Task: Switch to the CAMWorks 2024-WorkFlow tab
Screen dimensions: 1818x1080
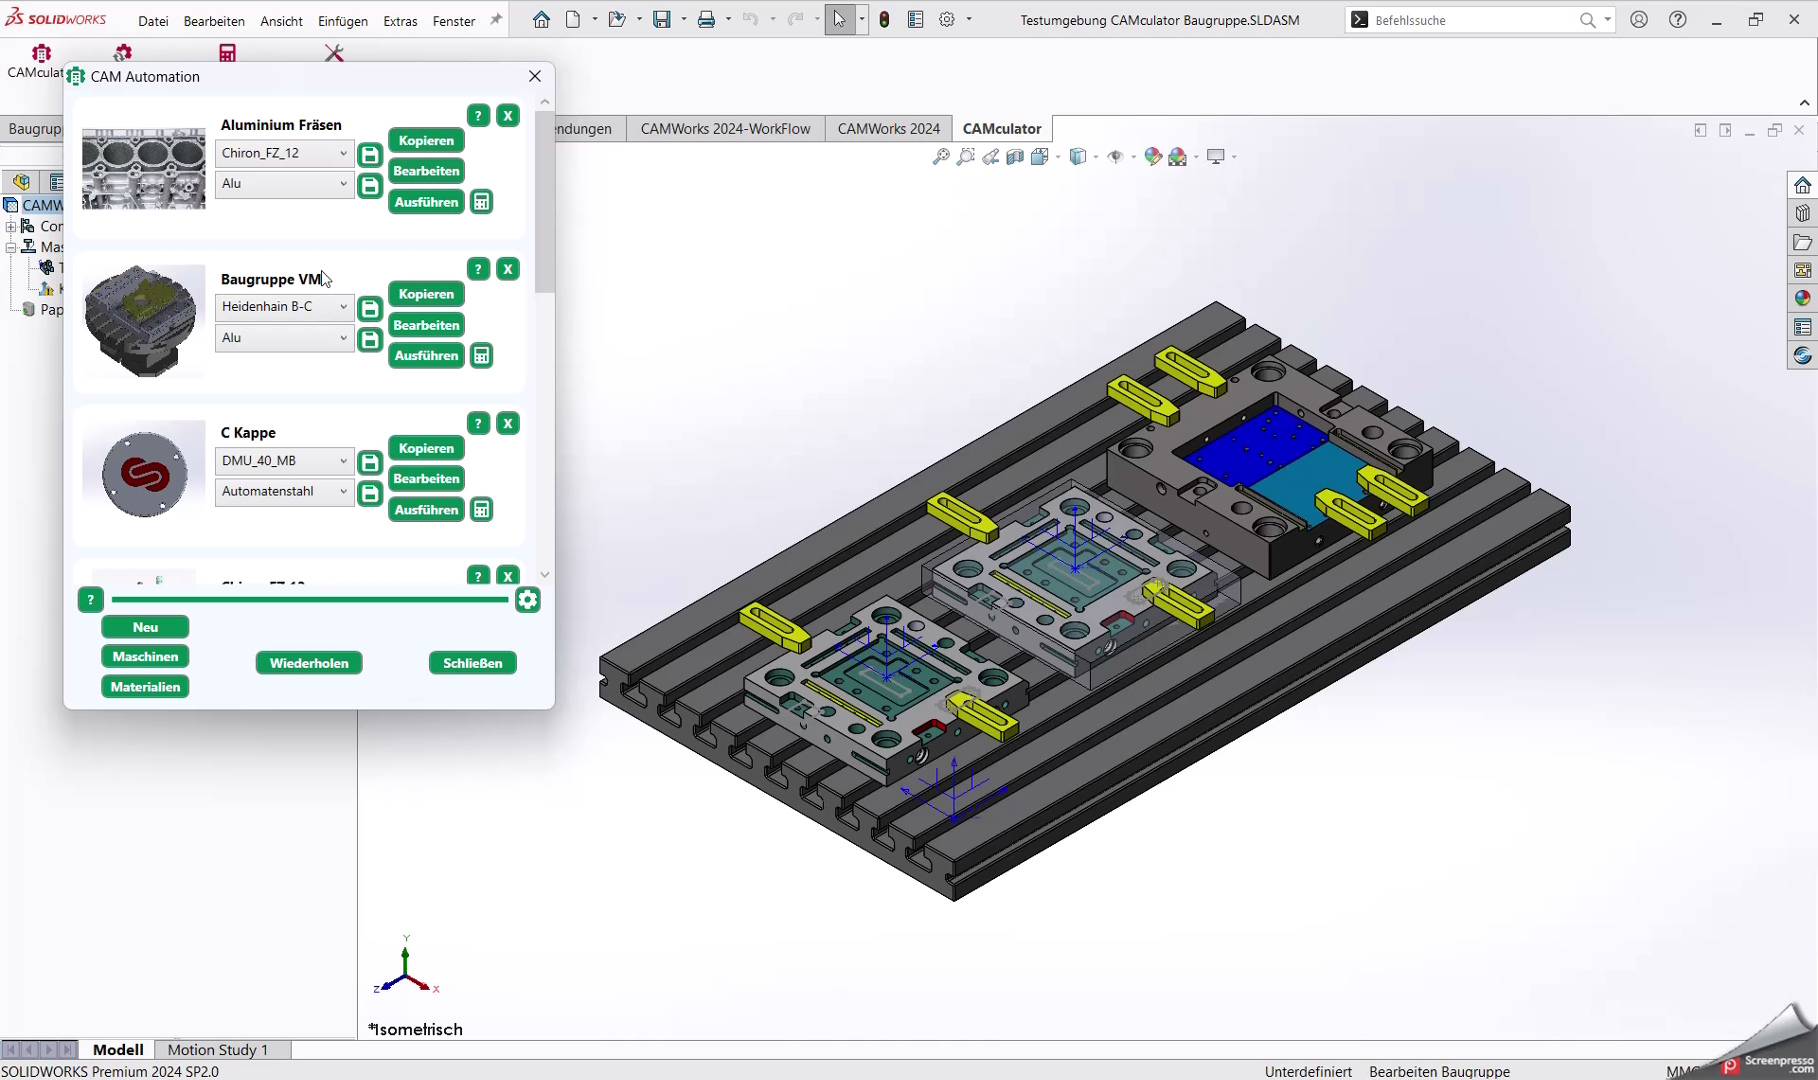Action: (x=725, y=128)
